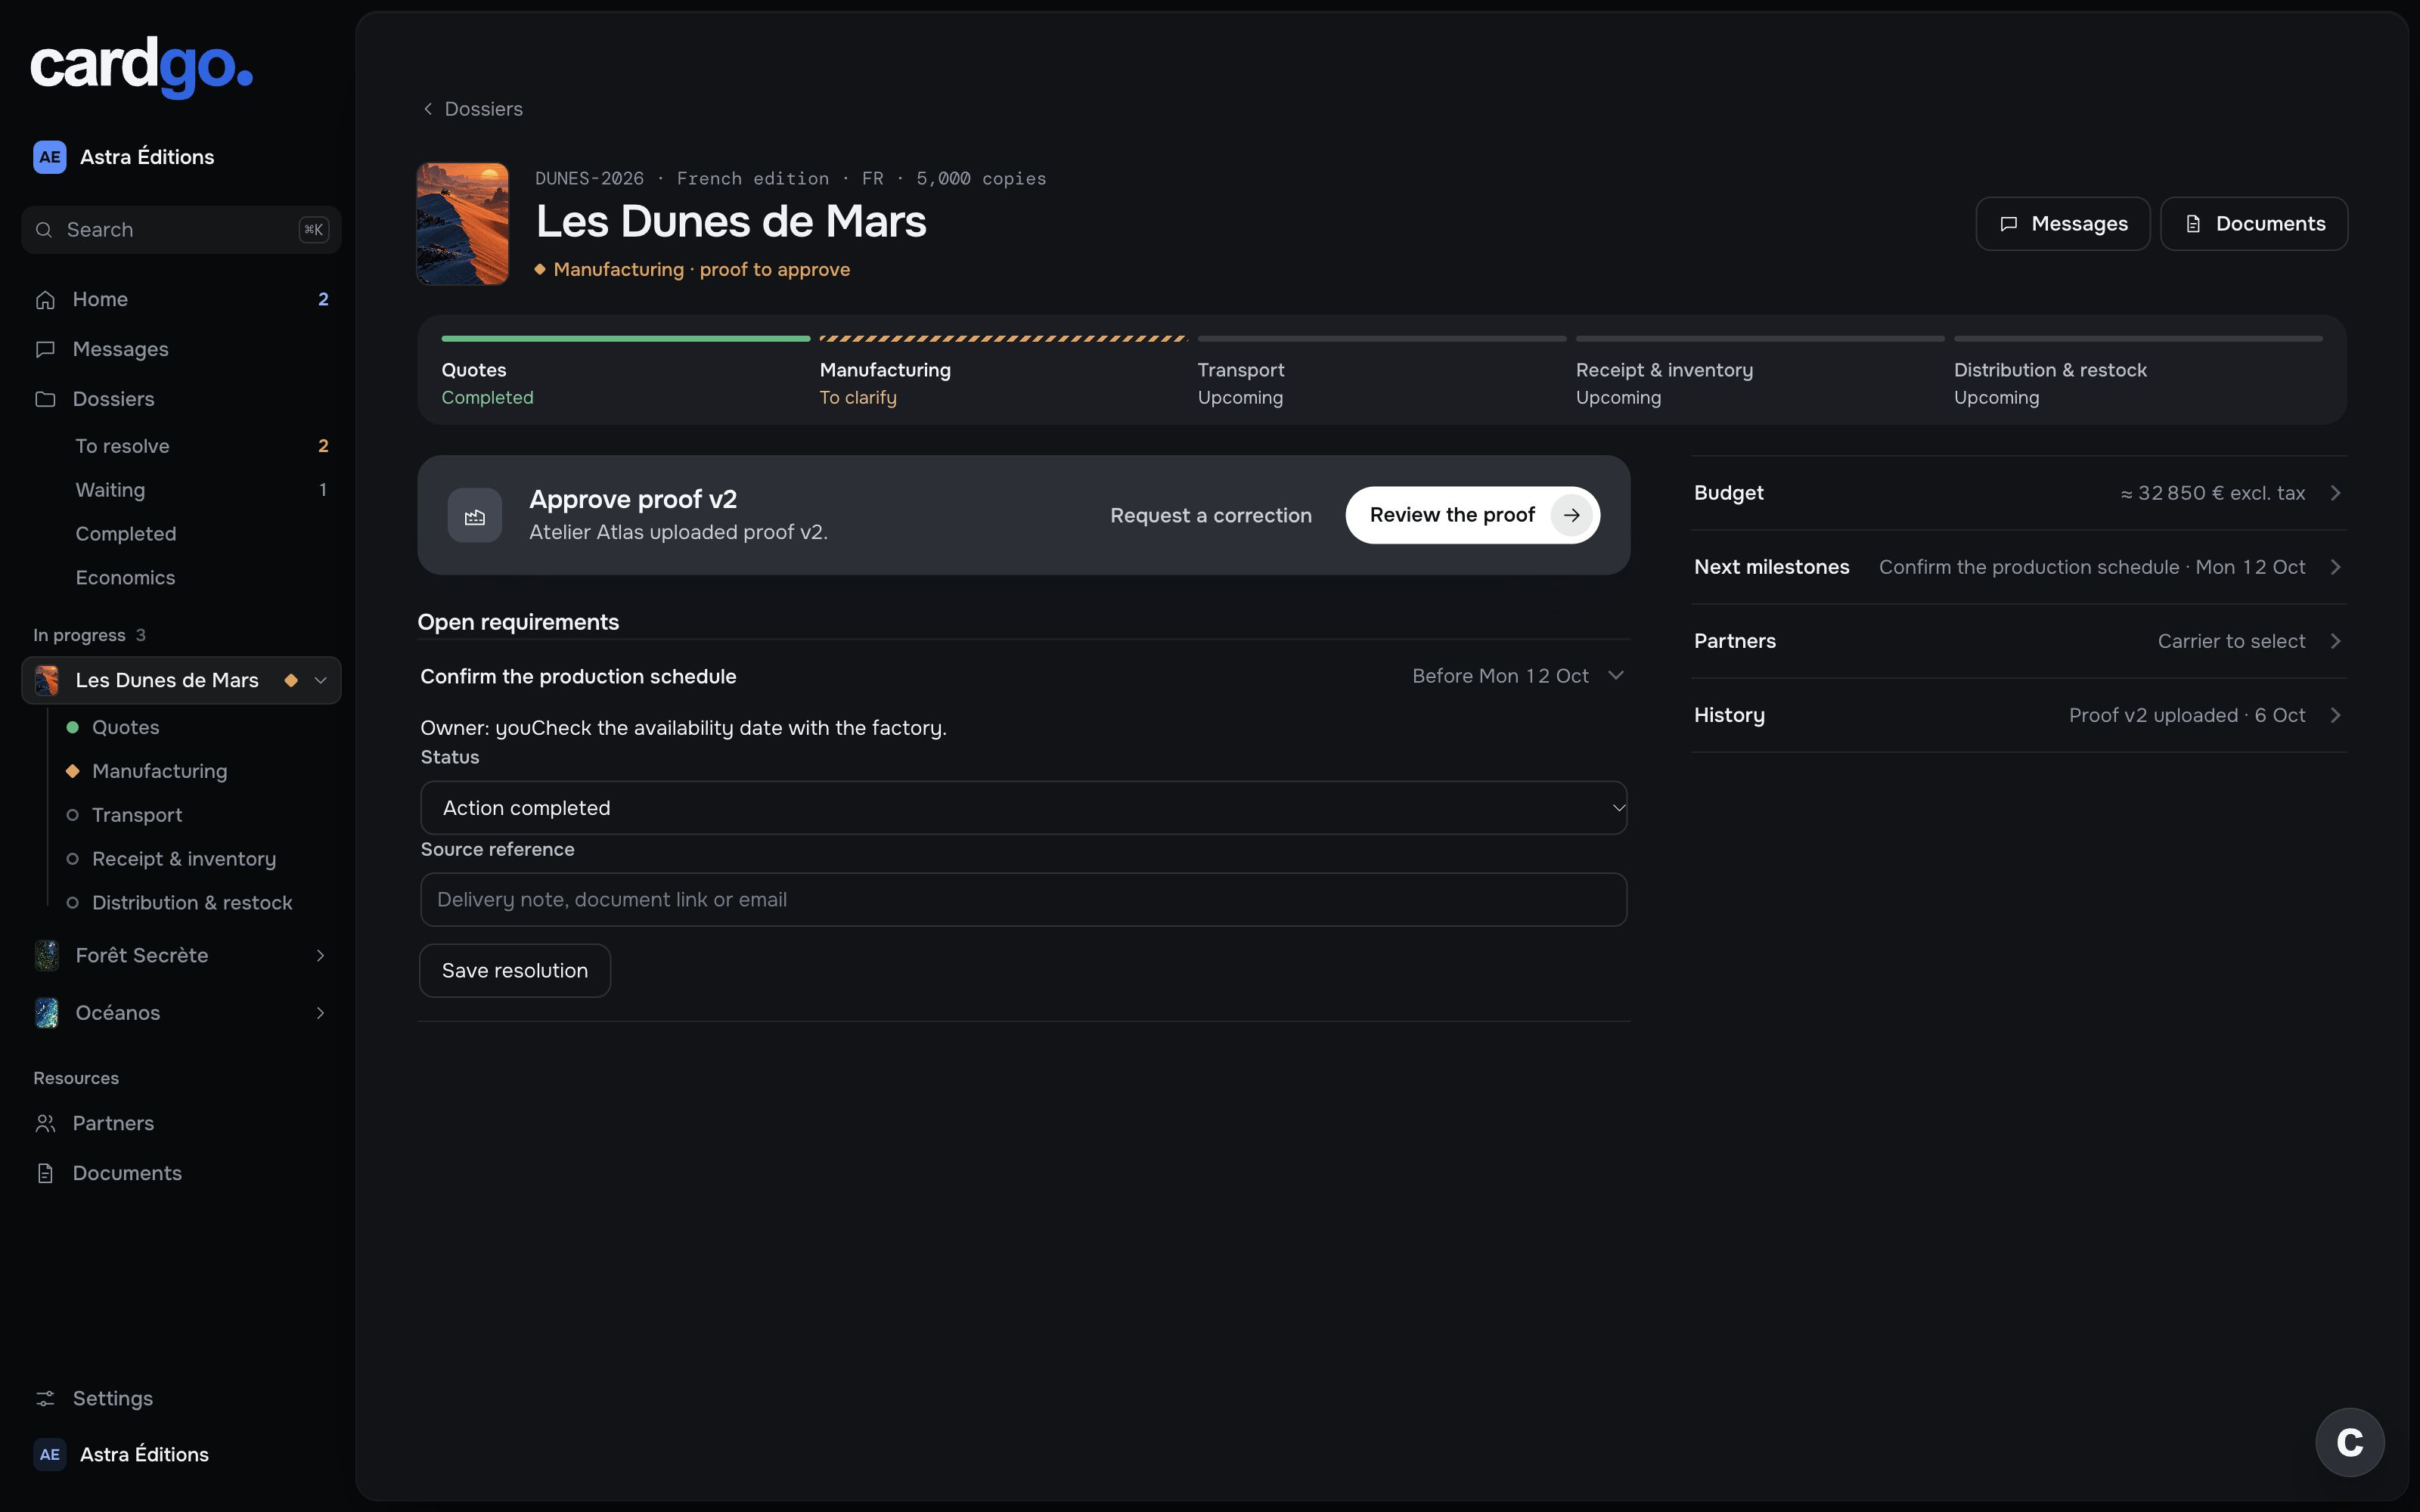This screenshot has width=2420, height=1512.
Task: Click the Dossiers folder icon
Action: coord(45,400)
